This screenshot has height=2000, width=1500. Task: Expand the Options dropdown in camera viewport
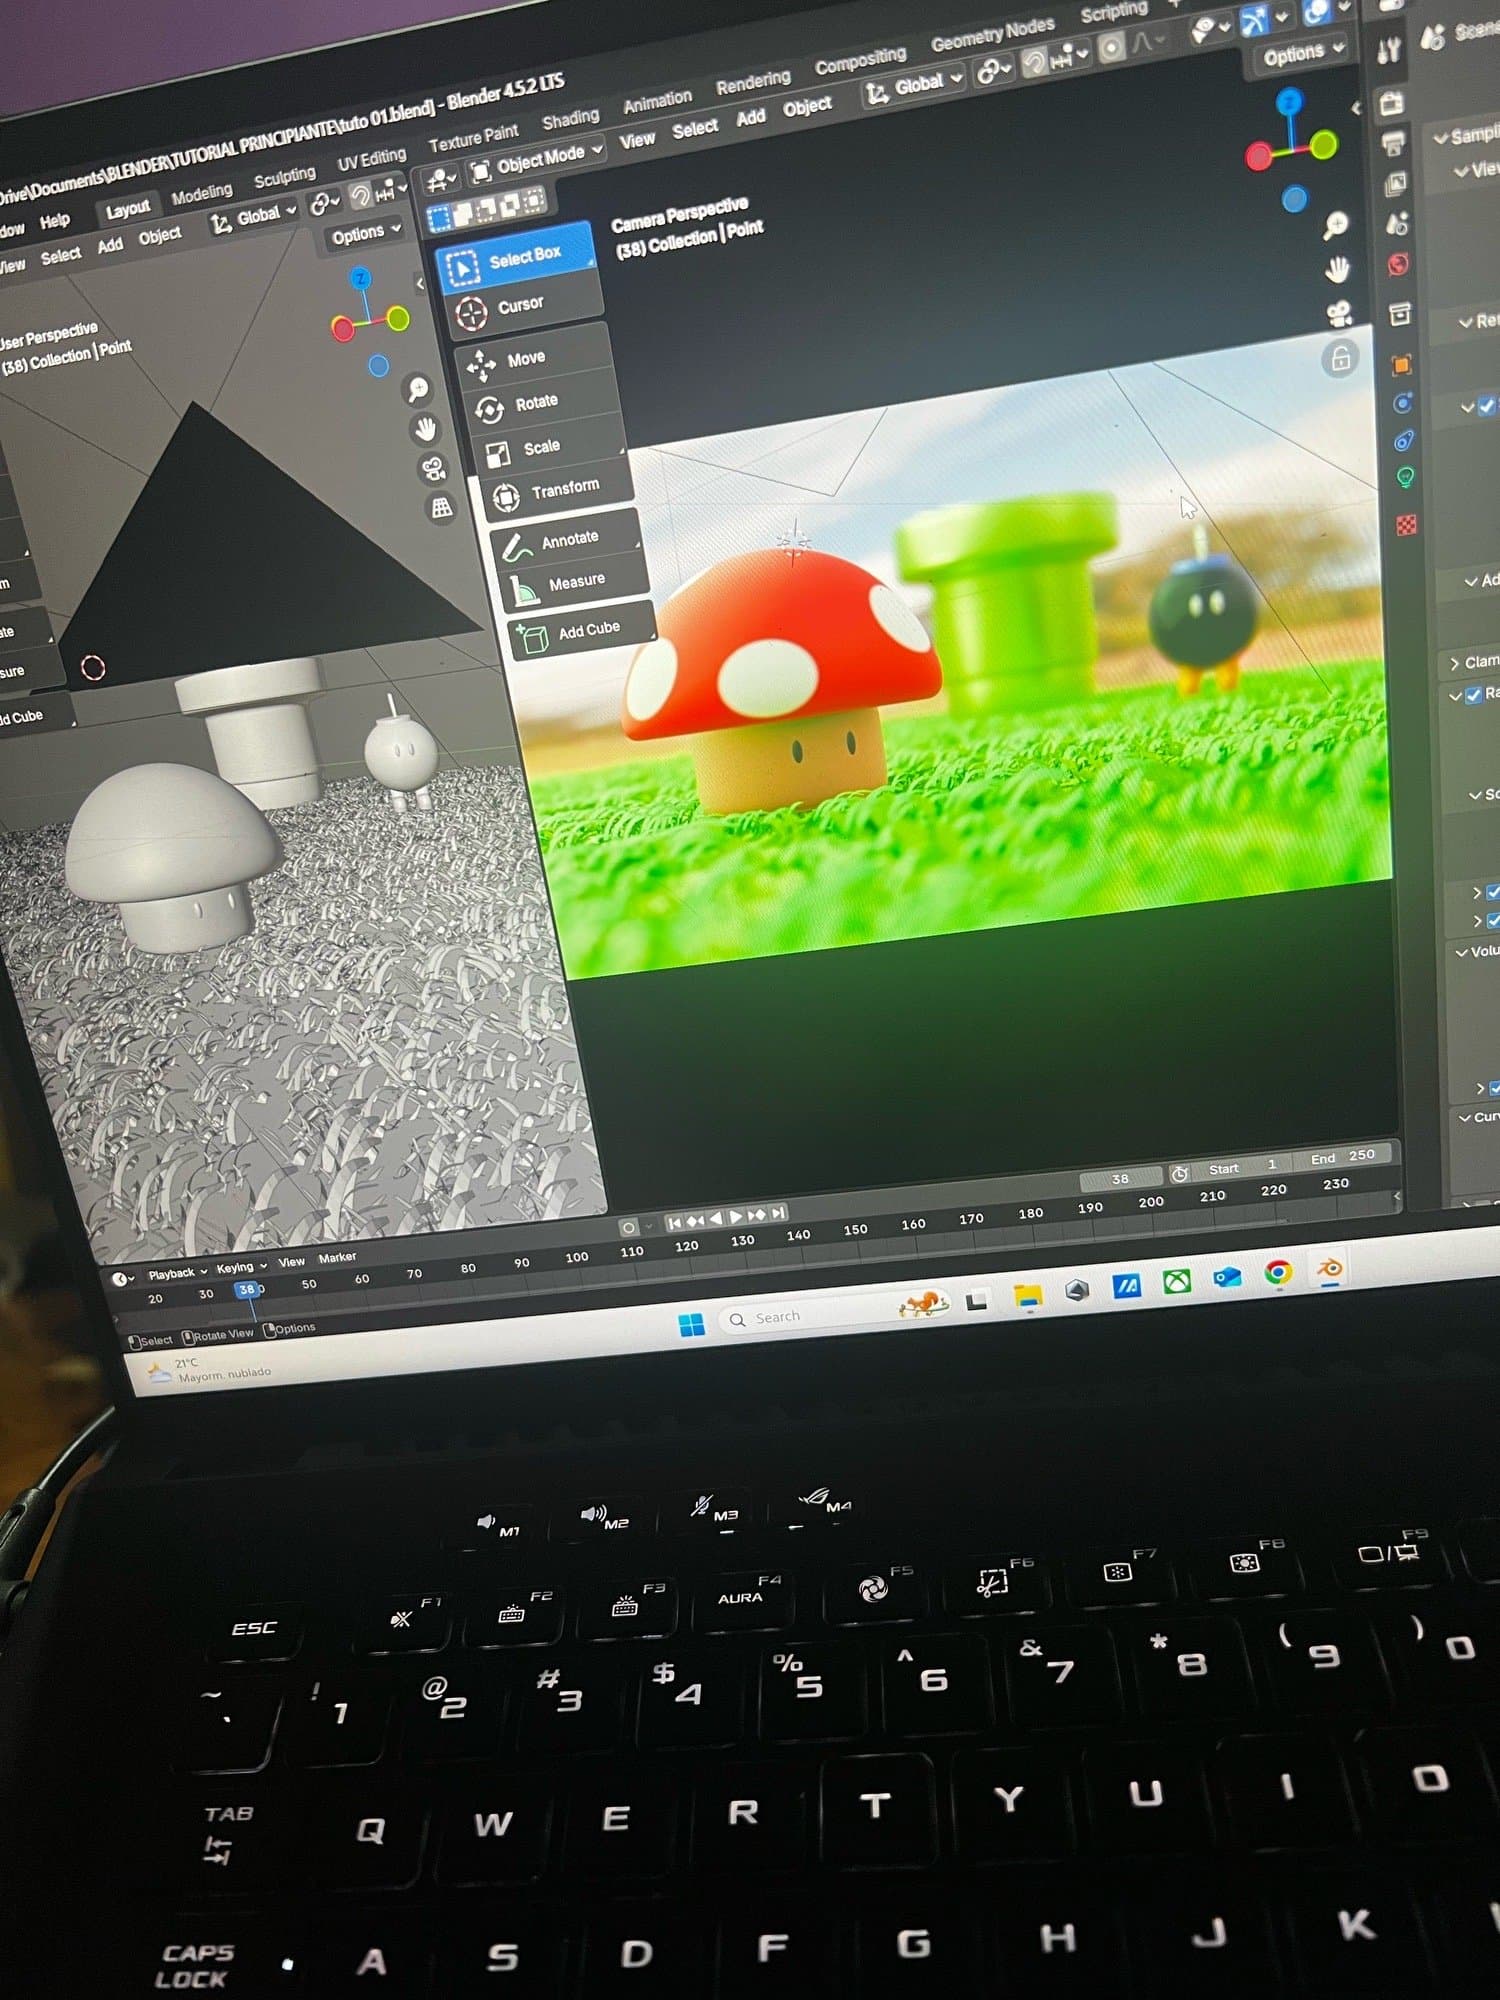[1302, 53]
